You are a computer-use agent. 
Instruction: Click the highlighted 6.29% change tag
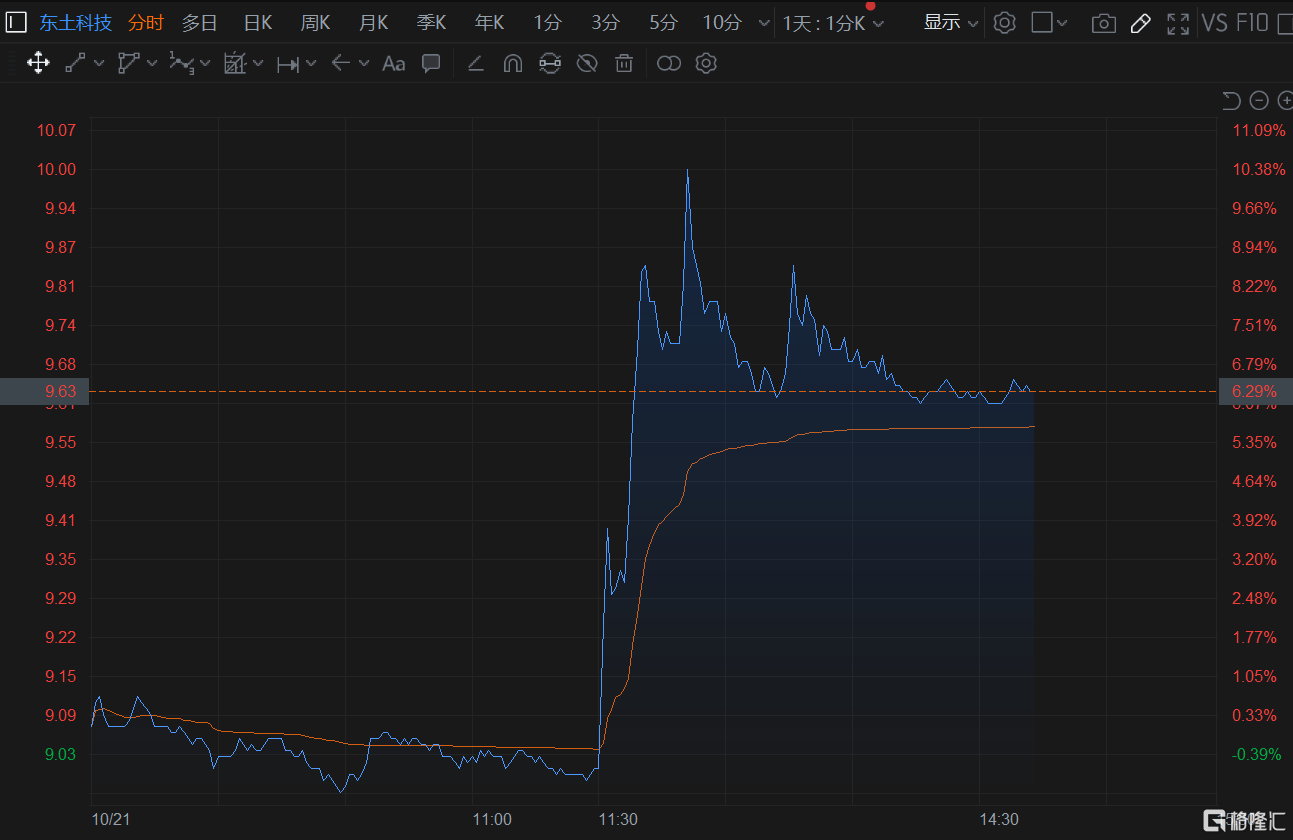(1255, 391)
